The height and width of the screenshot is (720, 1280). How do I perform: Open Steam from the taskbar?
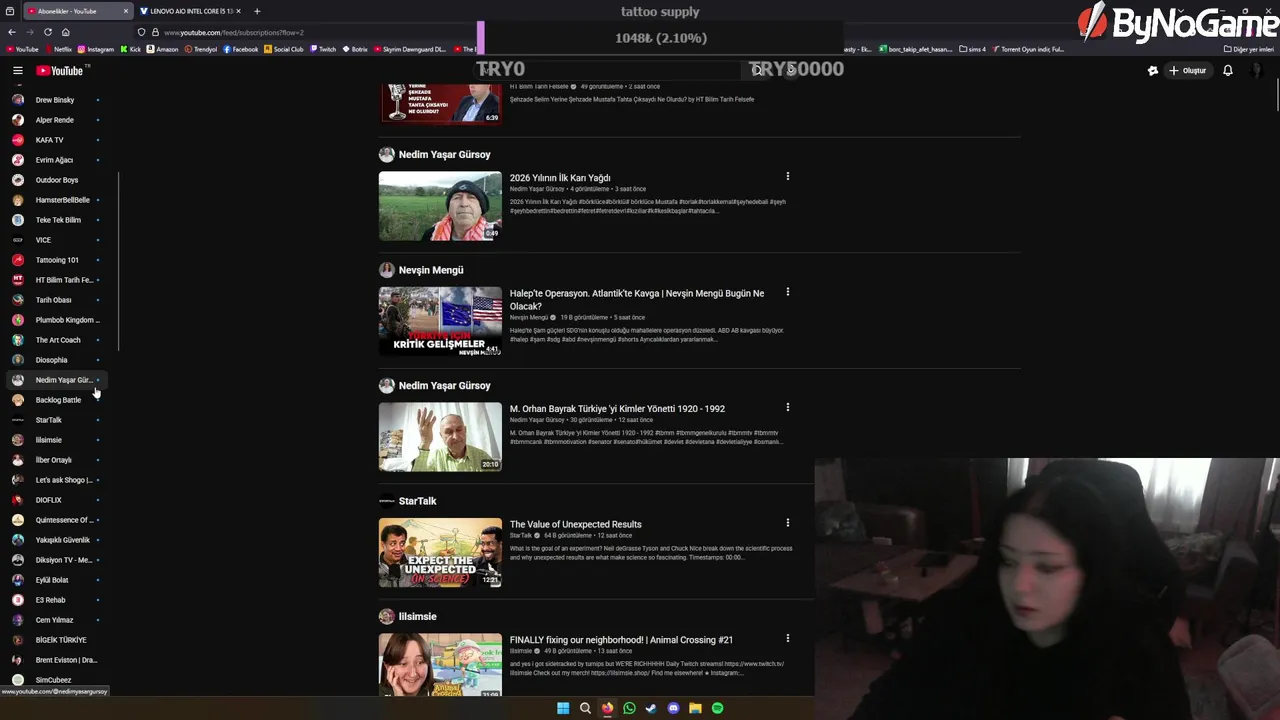(x=651, y=708)
